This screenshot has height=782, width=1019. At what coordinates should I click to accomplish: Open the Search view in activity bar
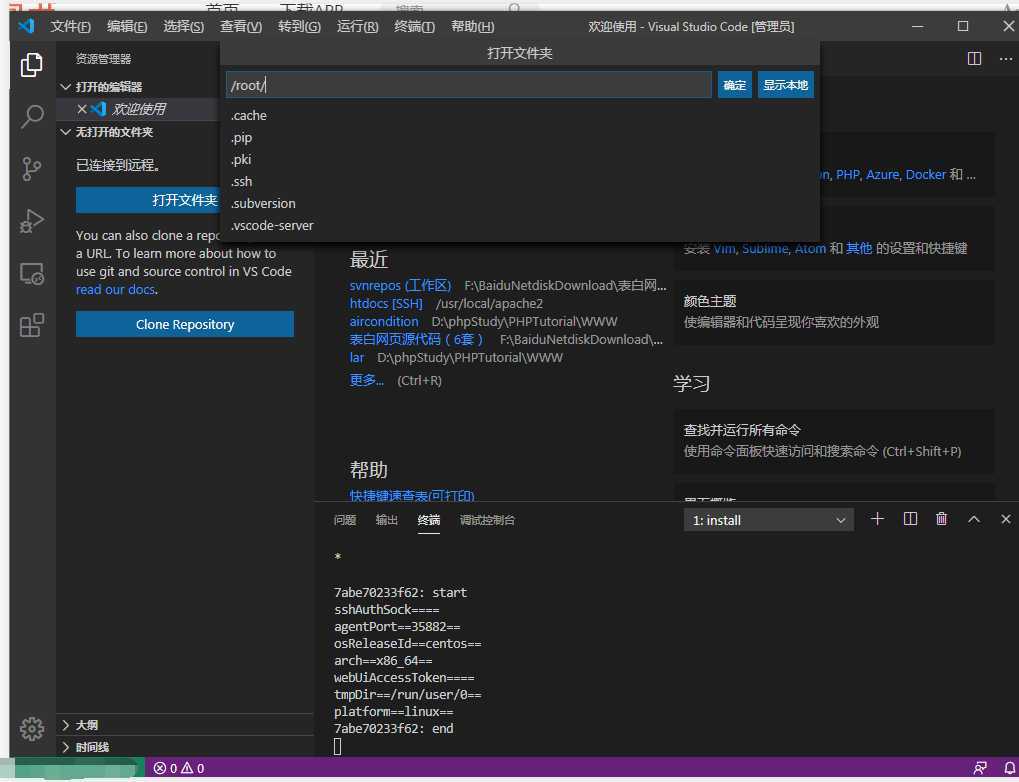tap(31, 117)
